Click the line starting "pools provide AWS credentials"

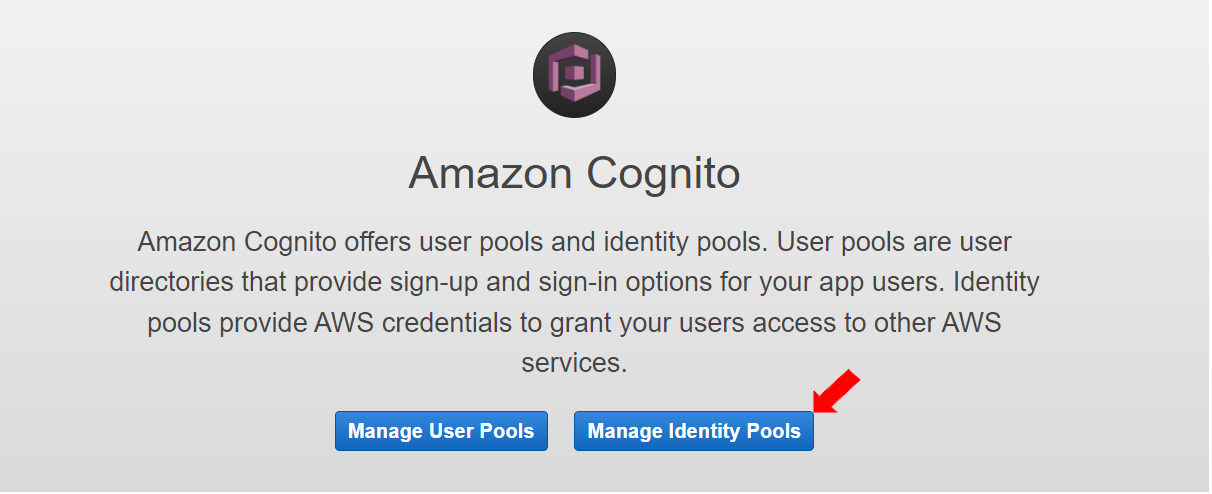574,323
